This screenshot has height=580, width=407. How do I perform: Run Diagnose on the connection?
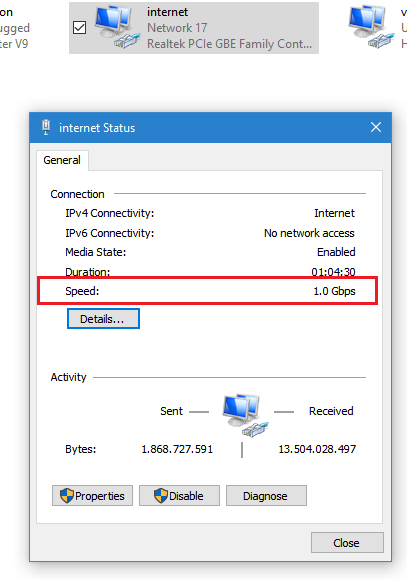point(266,496)
